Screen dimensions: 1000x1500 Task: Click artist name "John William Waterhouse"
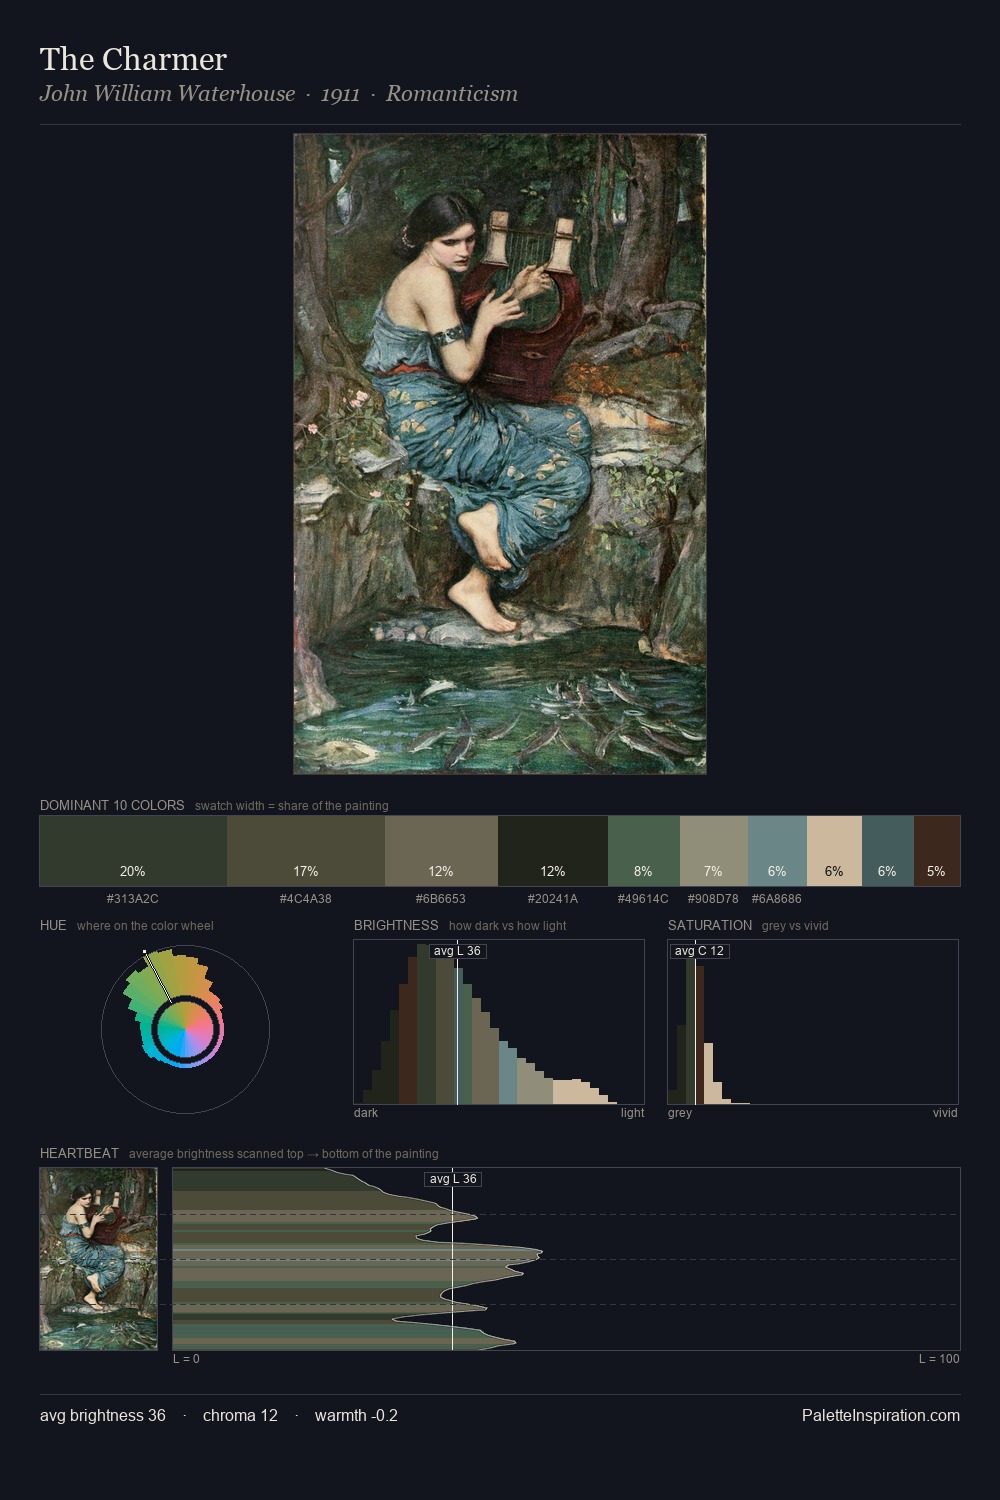click(x=167, y=94)
